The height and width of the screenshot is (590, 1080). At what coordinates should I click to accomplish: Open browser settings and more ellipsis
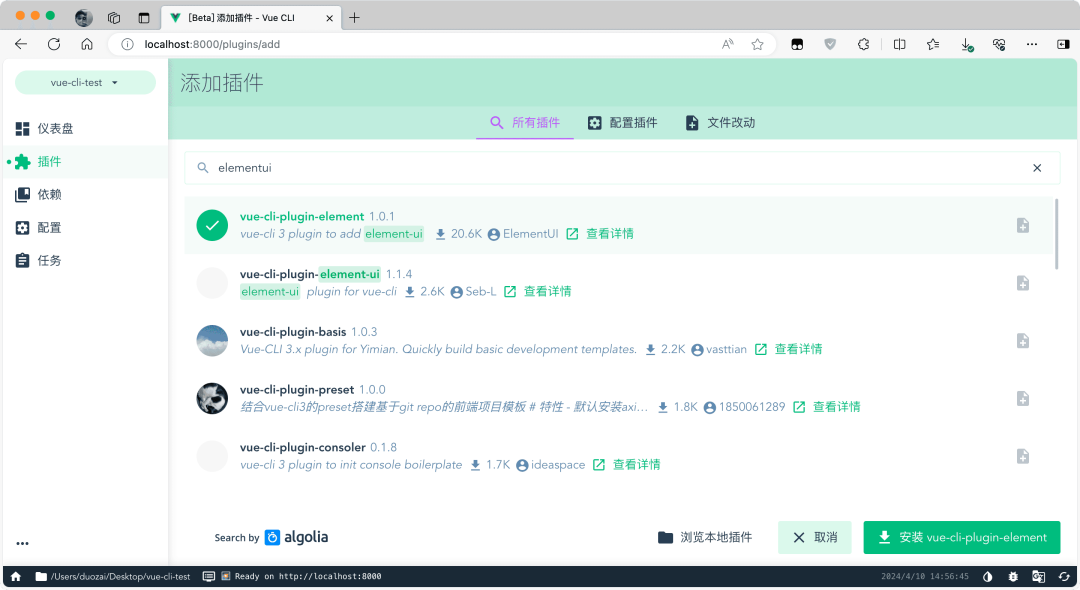tap(1032, 44)
